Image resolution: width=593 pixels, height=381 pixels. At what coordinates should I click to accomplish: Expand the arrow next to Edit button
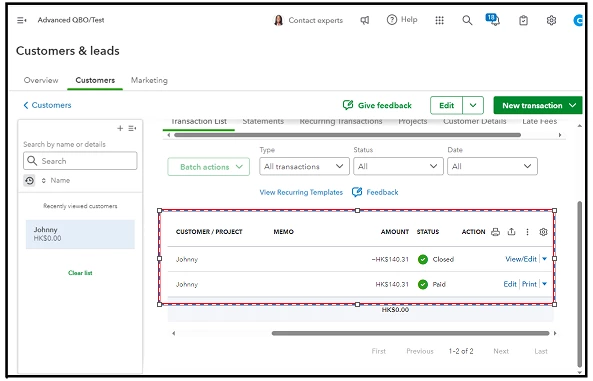[473, 105]
